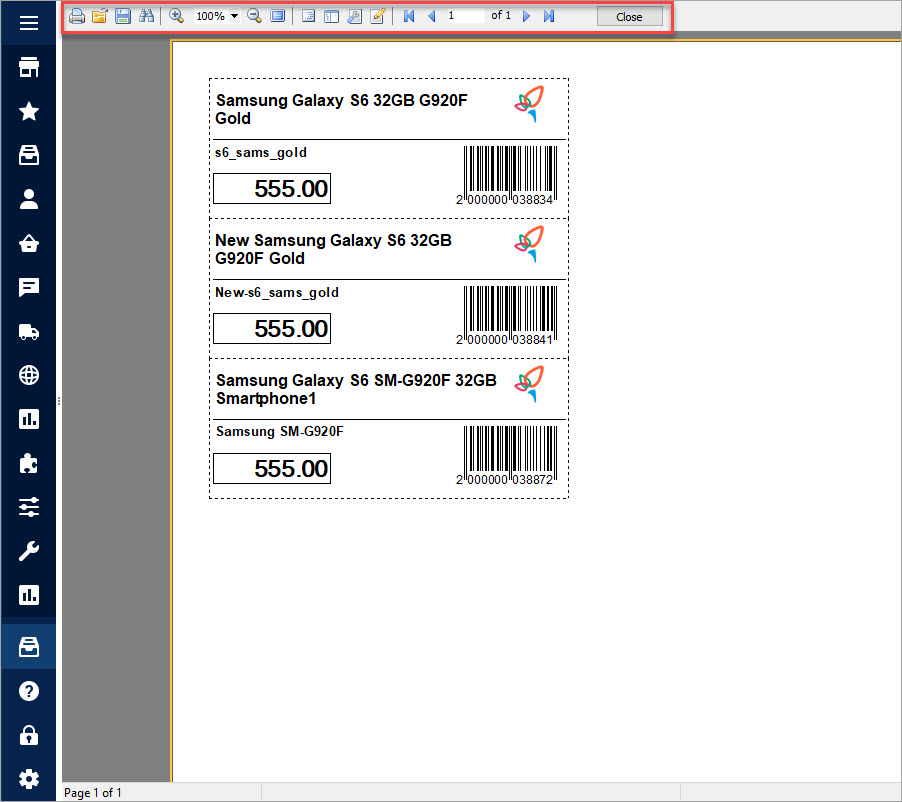Click the price box on the s6_sams_gold label
This screenshot has width=902, height=802.
coord(272,189)
